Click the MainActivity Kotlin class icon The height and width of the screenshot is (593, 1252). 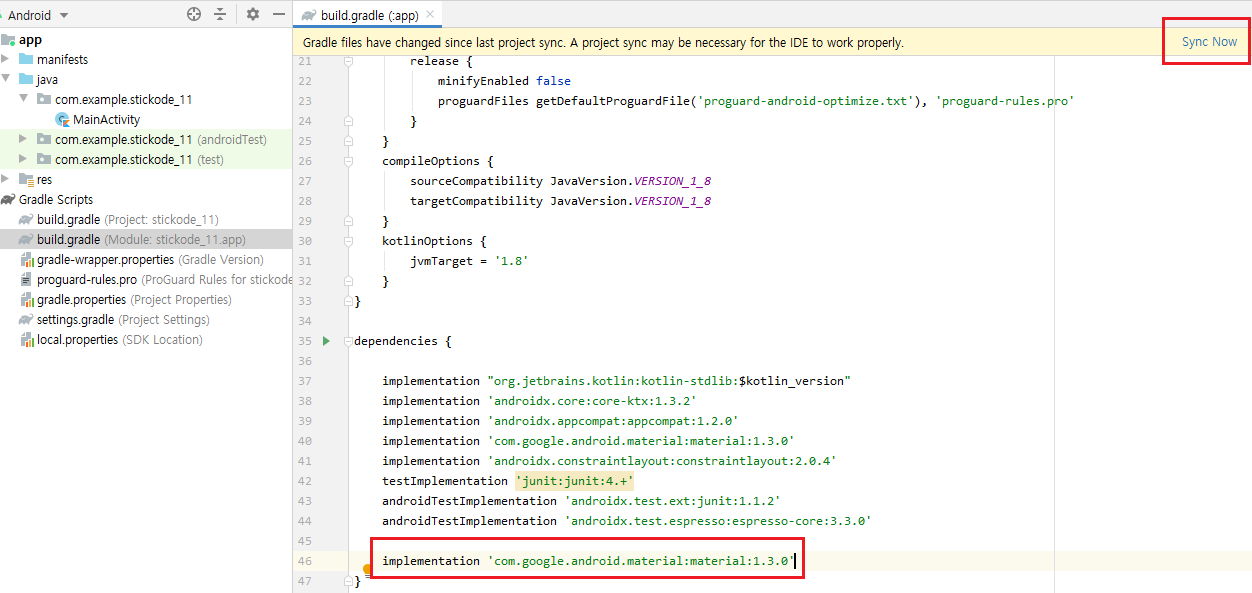[x=63, y=120]
